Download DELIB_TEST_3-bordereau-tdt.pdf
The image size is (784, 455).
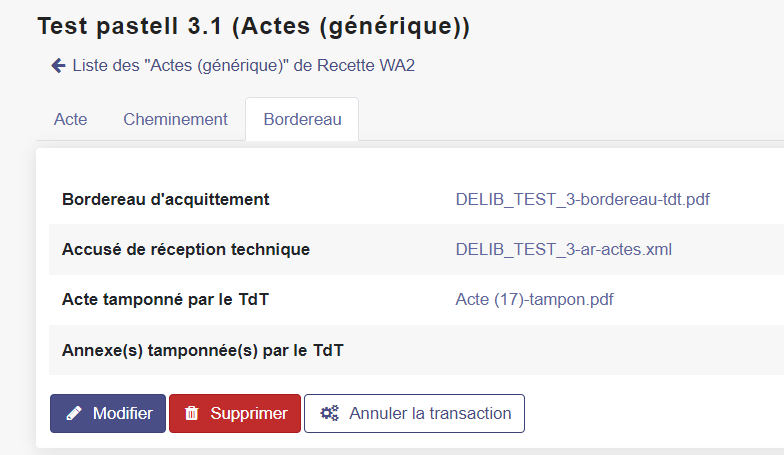click(582, 199)
